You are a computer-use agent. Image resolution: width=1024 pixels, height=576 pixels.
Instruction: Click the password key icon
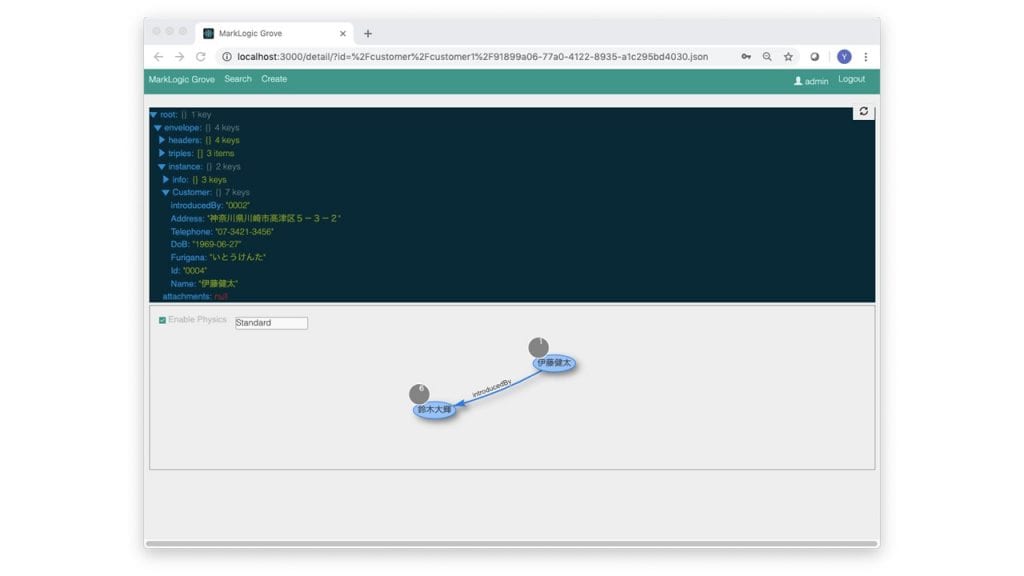click(746, 57)
